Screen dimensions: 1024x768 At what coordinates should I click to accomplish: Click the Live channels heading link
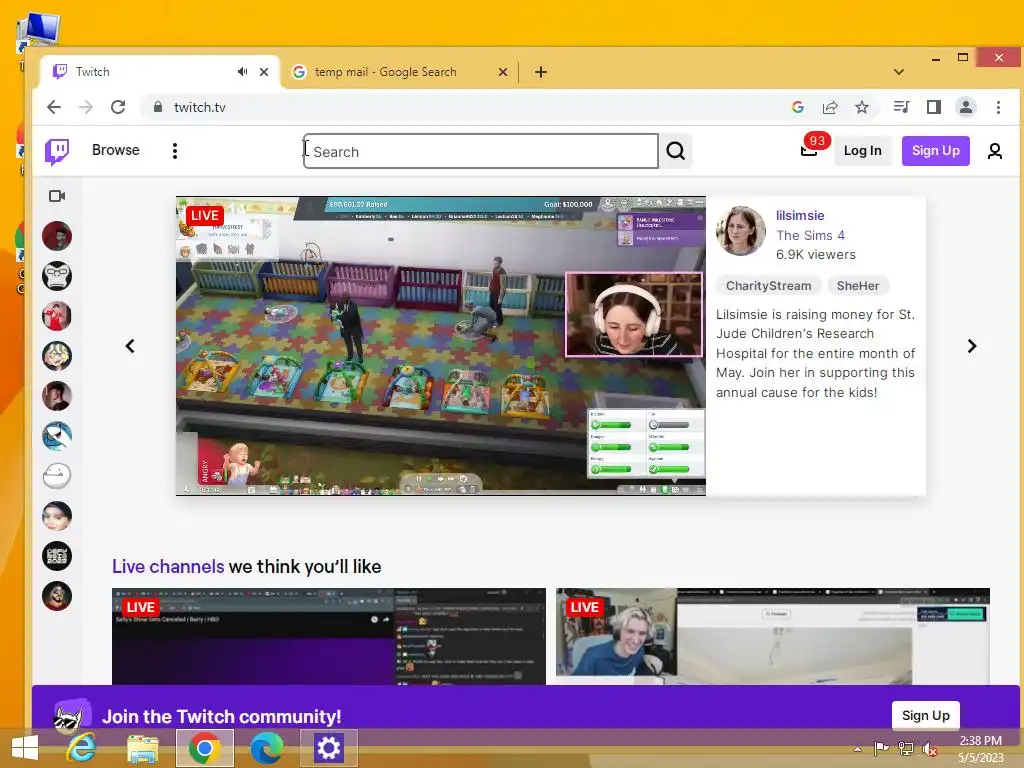[x=168, y=566]
